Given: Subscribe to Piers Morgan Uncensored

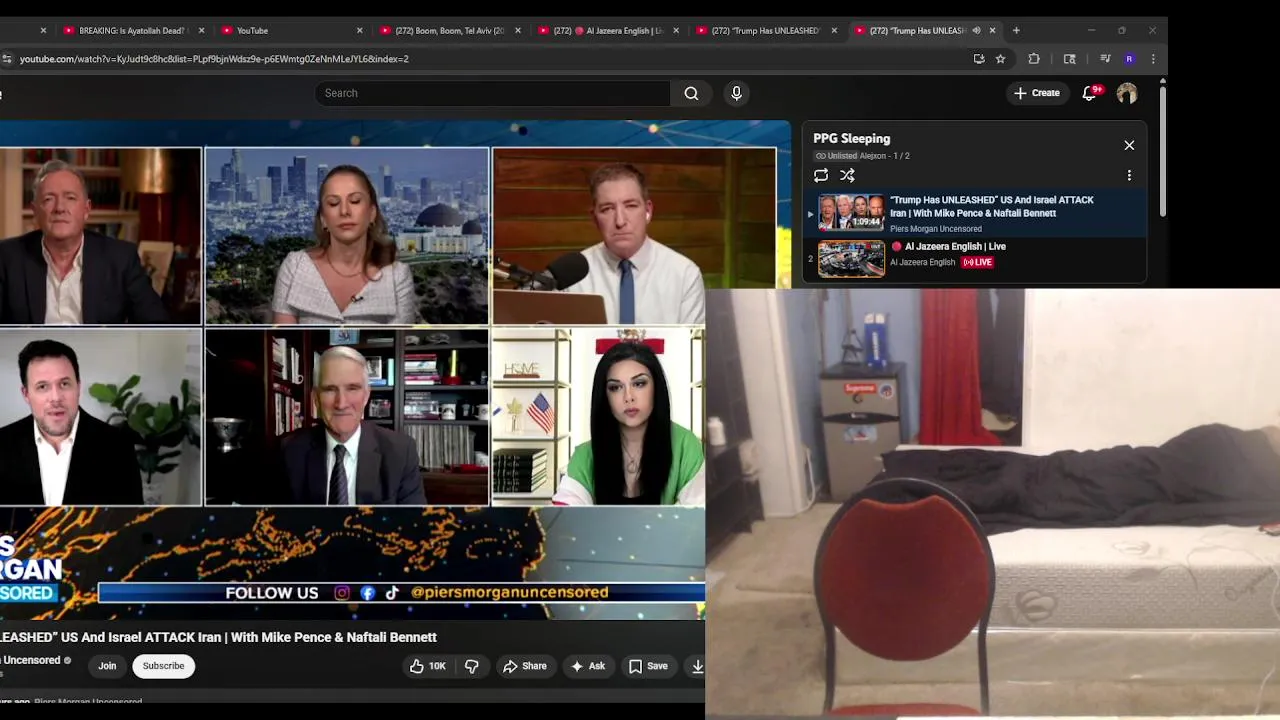Looking at the screenshot, I should tap(163, 666).
